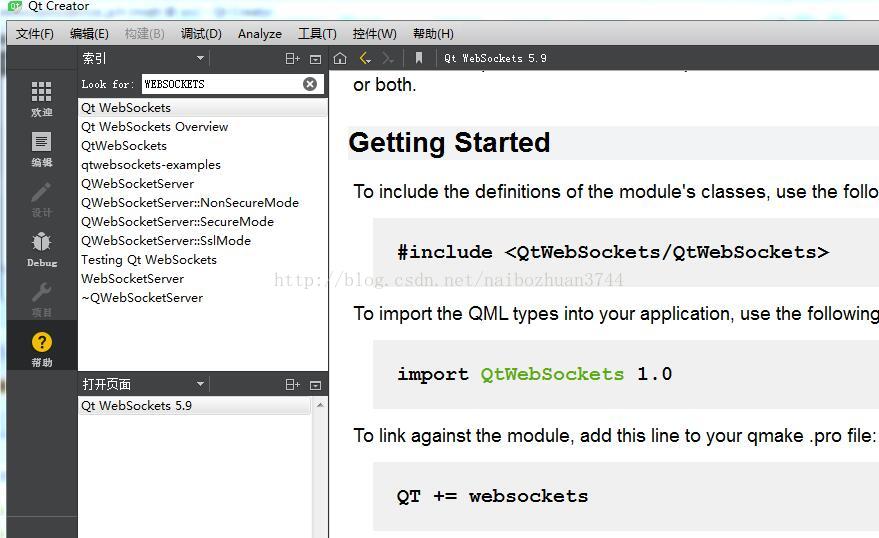The image size is (879, 538).
Task: Select the ~QWebSocketServer index entry
Action: (x=202, y=298)
